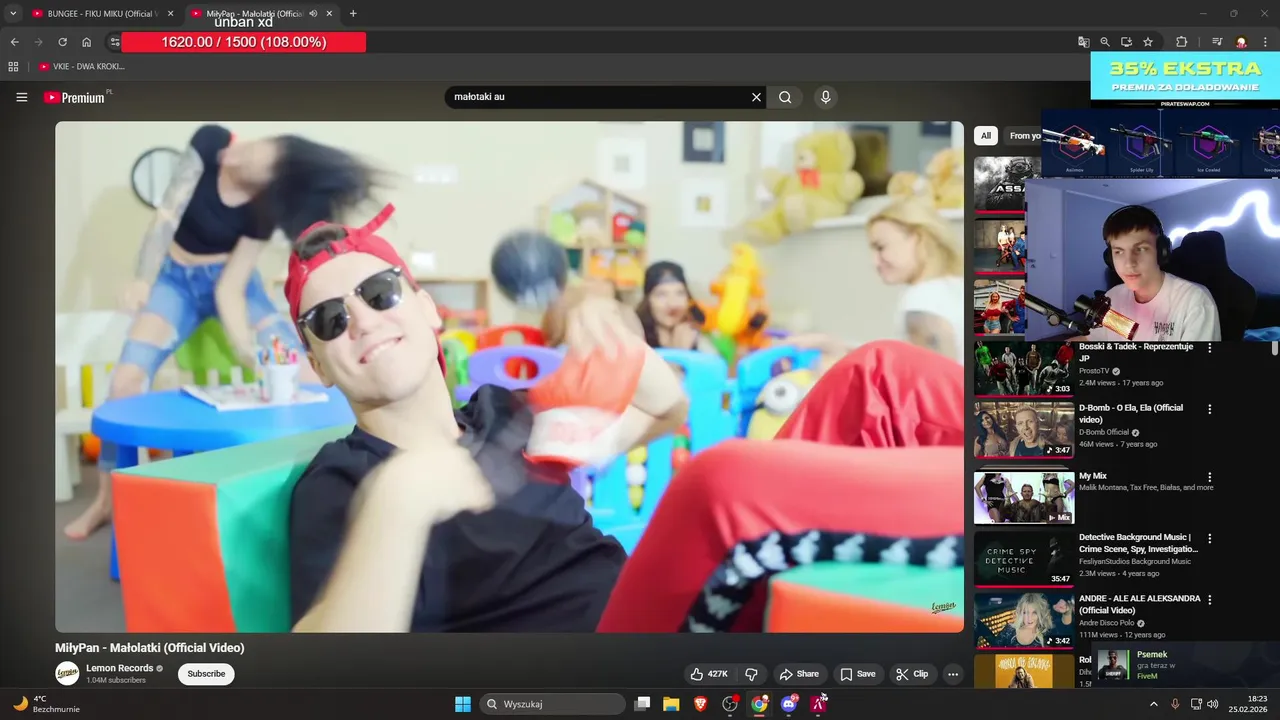
Task: Play the Bosski & Tadek Reprezentuje JP thumbnail
Action: pyautogui.click(x=1024, y=368)
